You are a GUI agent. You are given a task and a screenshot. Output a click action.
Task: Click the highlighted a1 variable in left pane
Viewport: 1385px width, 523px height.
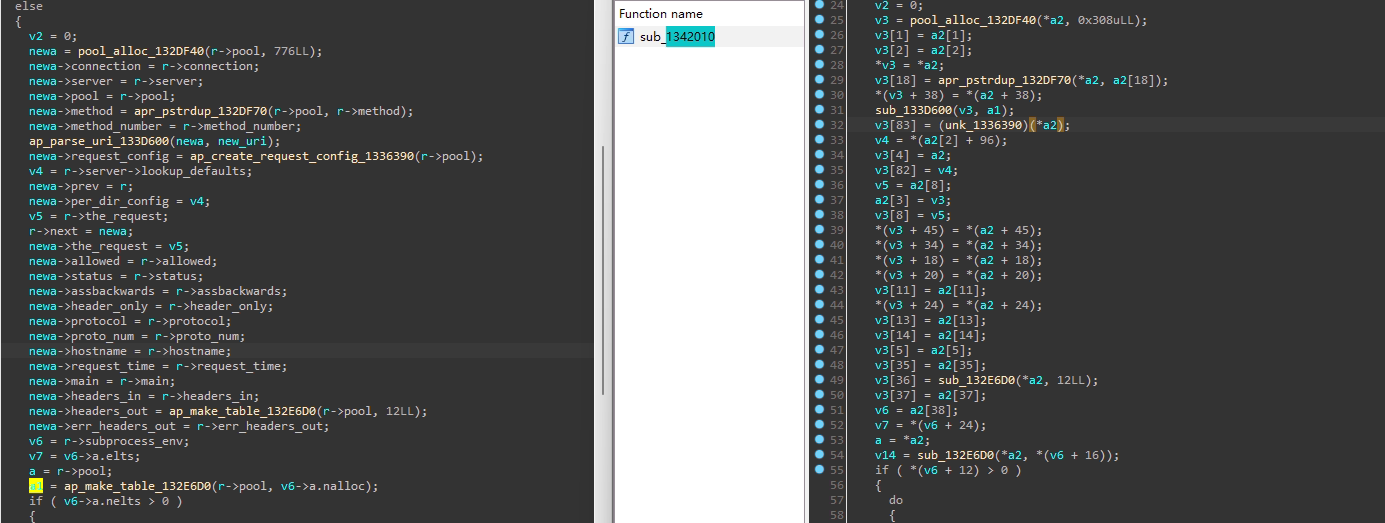[x=35, y=486]
